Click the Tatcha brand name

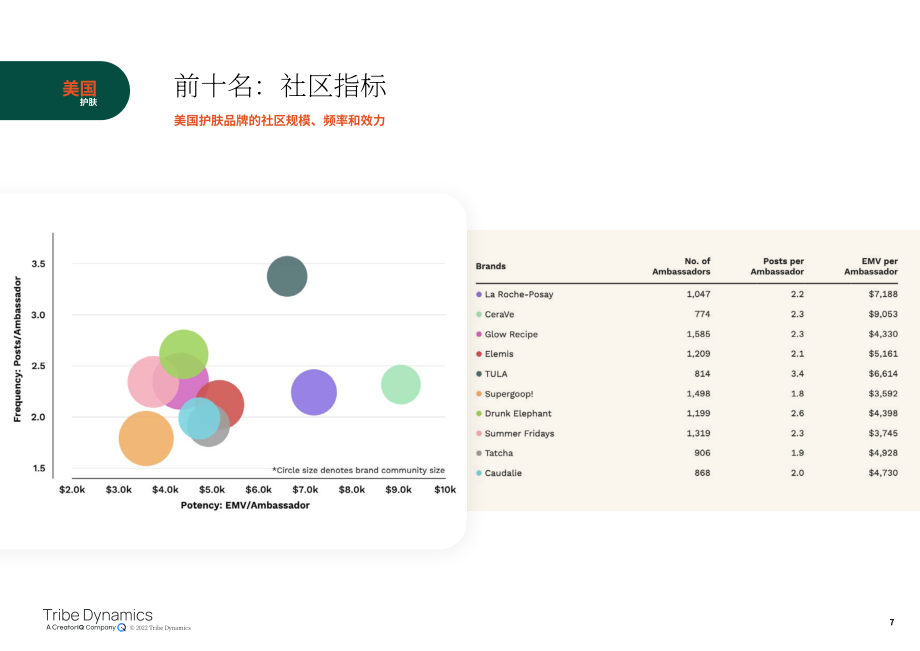[499, 453]
